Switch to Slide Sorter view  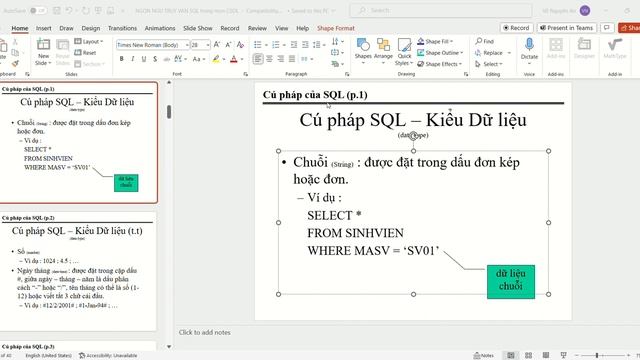528,356
